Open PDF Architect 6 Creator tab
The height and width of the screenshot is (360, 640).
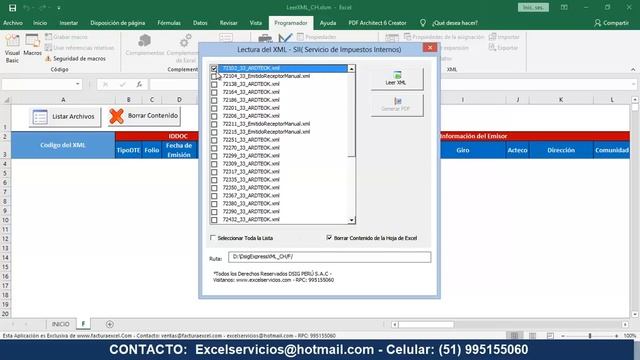(x=377, y=23)
